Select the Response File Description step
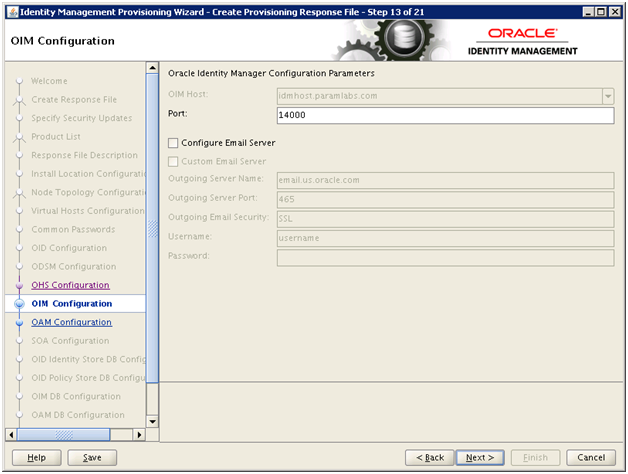The width and height of the screenshot is (628, 474). pos(85,155)
